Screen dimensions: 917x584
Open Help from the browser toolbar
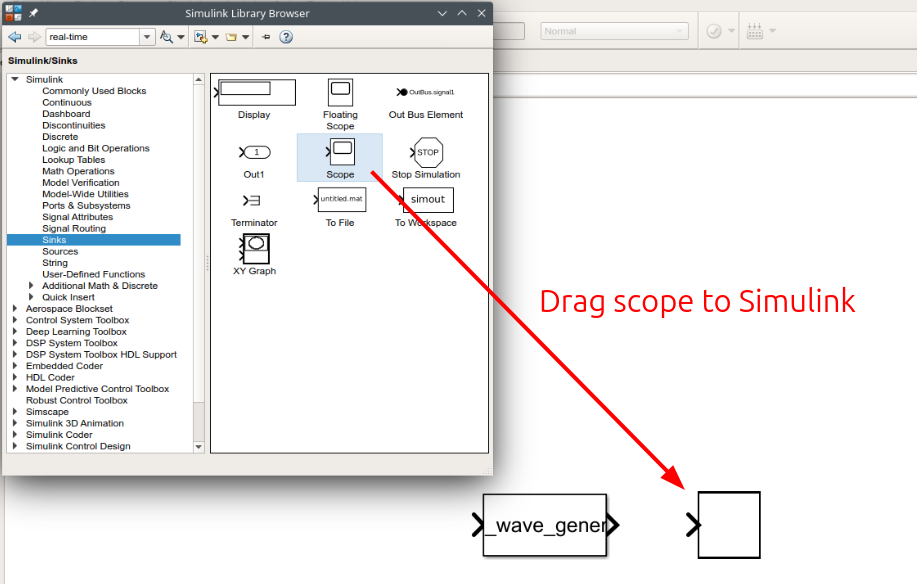tap(286, 37)
